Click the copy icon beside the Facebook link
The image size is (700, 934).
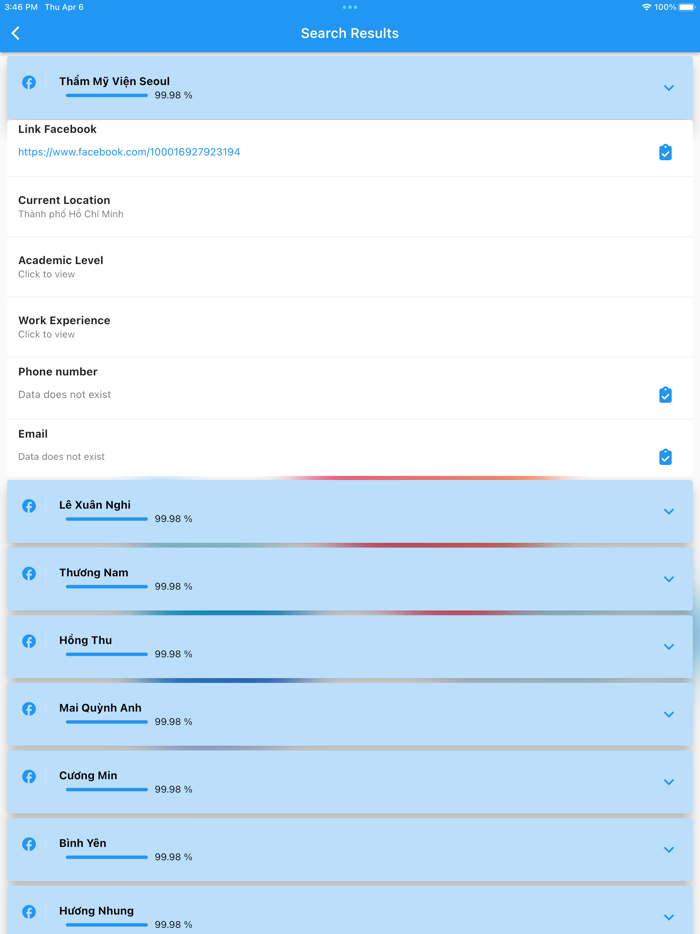pos(665,152)
